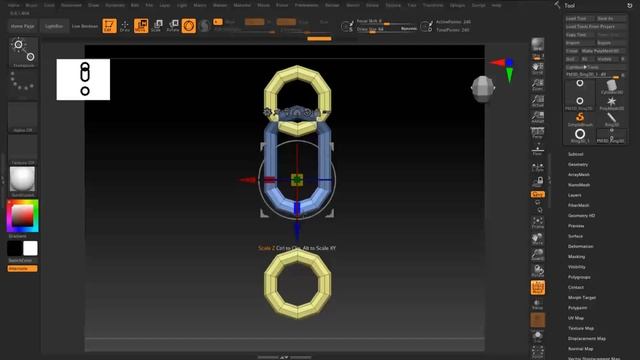
Task: Toggle the Perspective grid icon
Action: [538, 133]
